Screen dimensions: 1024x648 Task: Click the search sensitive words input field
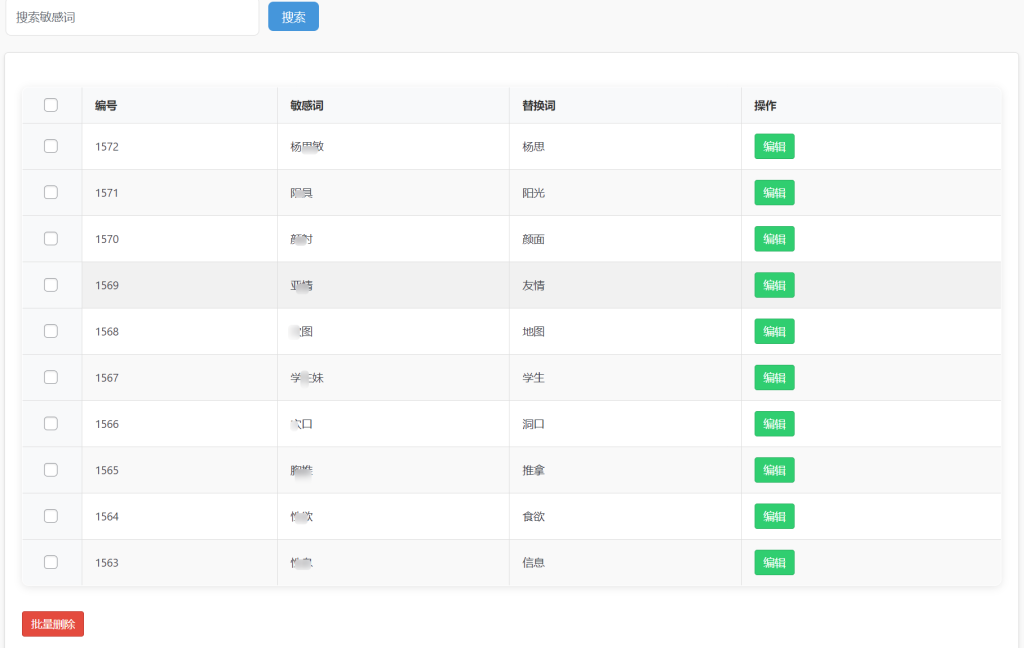[132, 17]
